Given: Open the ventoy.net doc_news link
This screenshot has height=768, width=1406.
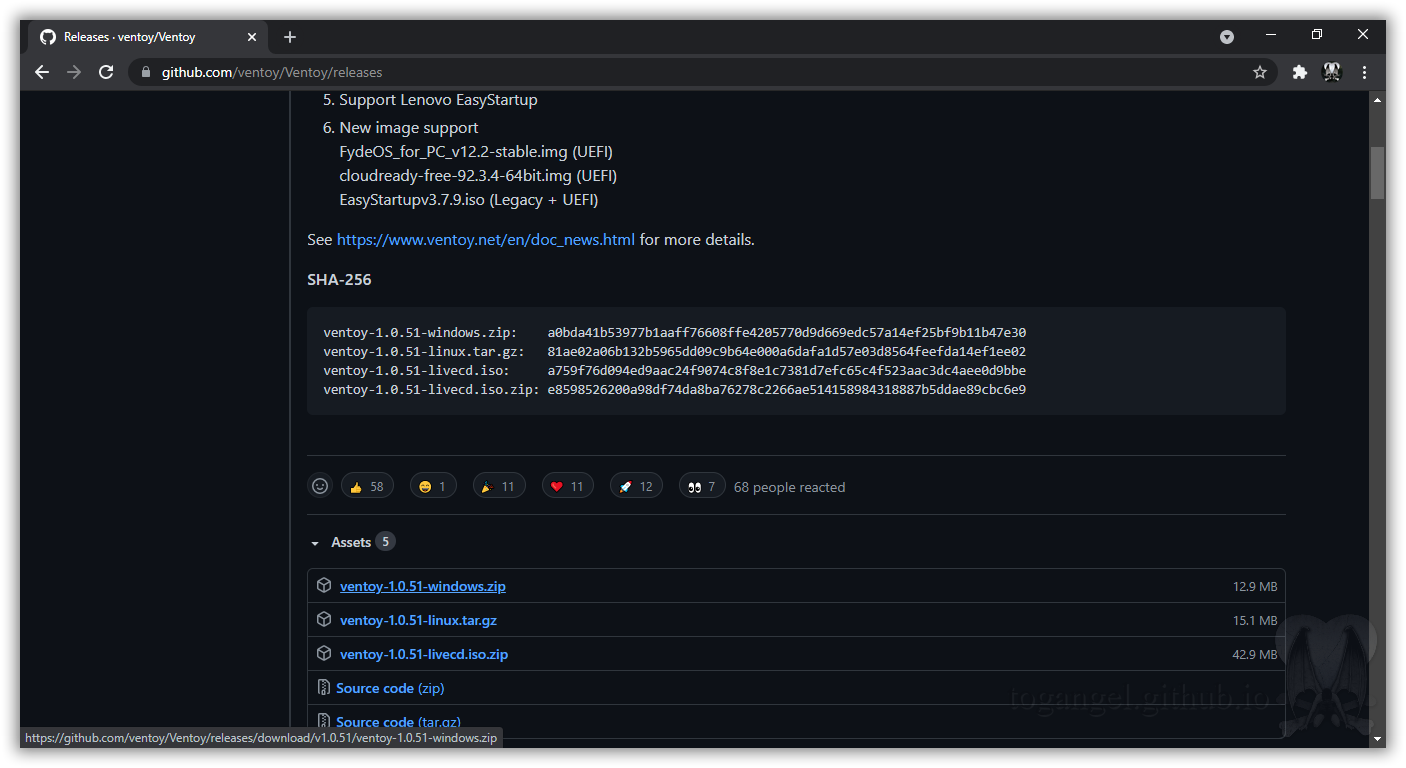Looking at the screenshot, I should pos(486,240).
